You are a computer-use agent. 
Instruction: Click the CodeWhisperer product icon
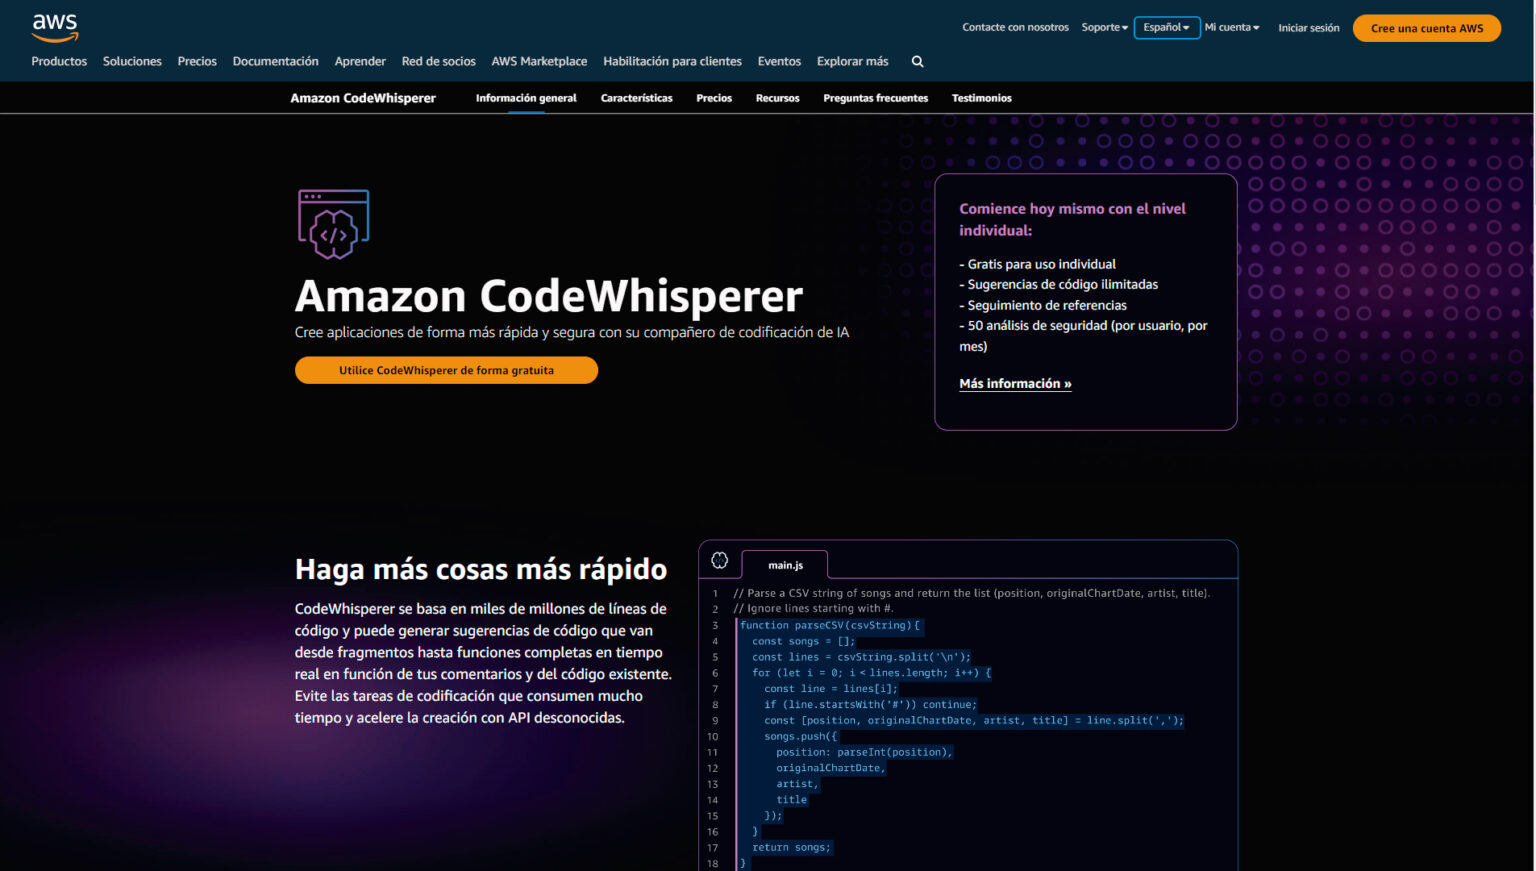click(x=333, y=225)
